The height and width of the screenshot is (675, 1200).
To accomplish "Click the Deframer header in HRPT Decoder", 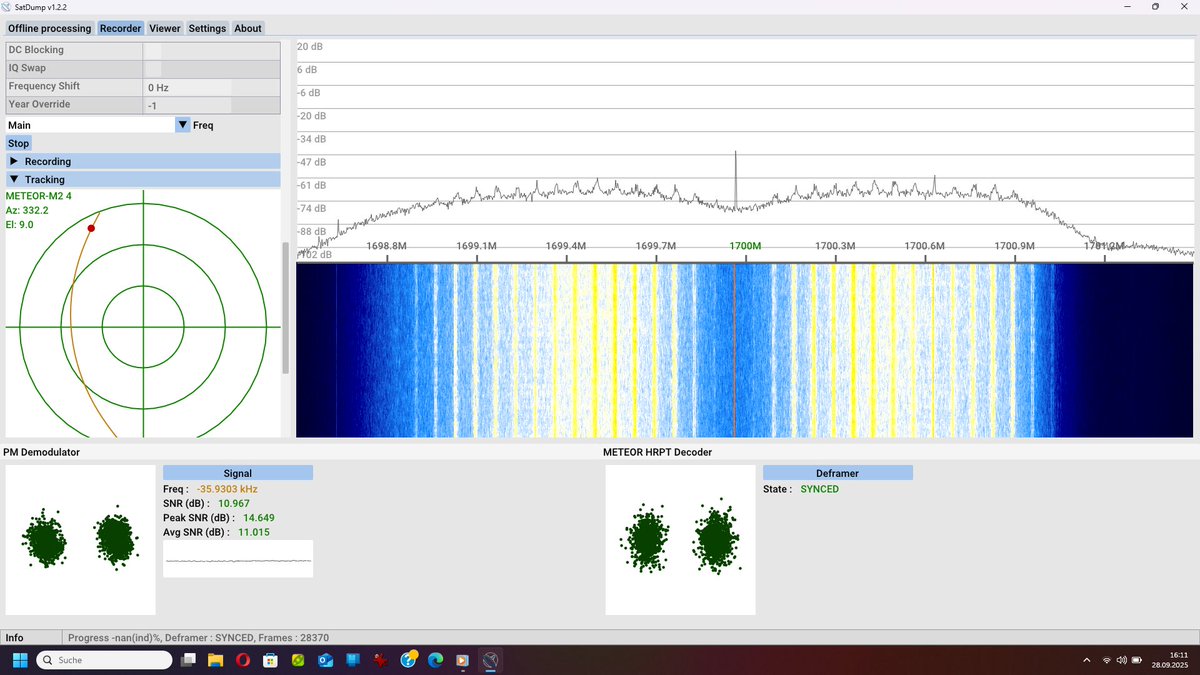I will (x=838, y=473).
